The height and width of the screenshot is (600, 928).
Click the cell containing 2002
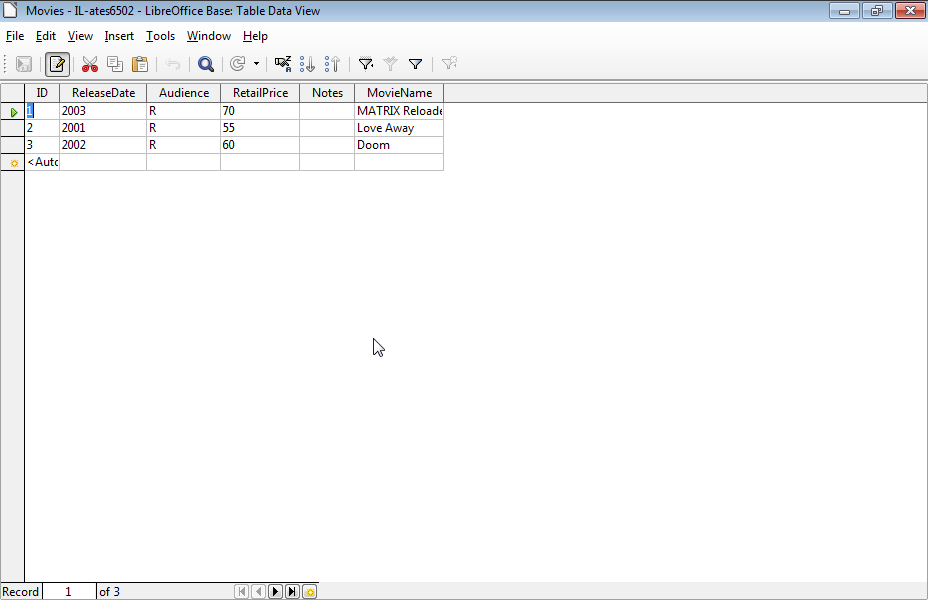103,145
